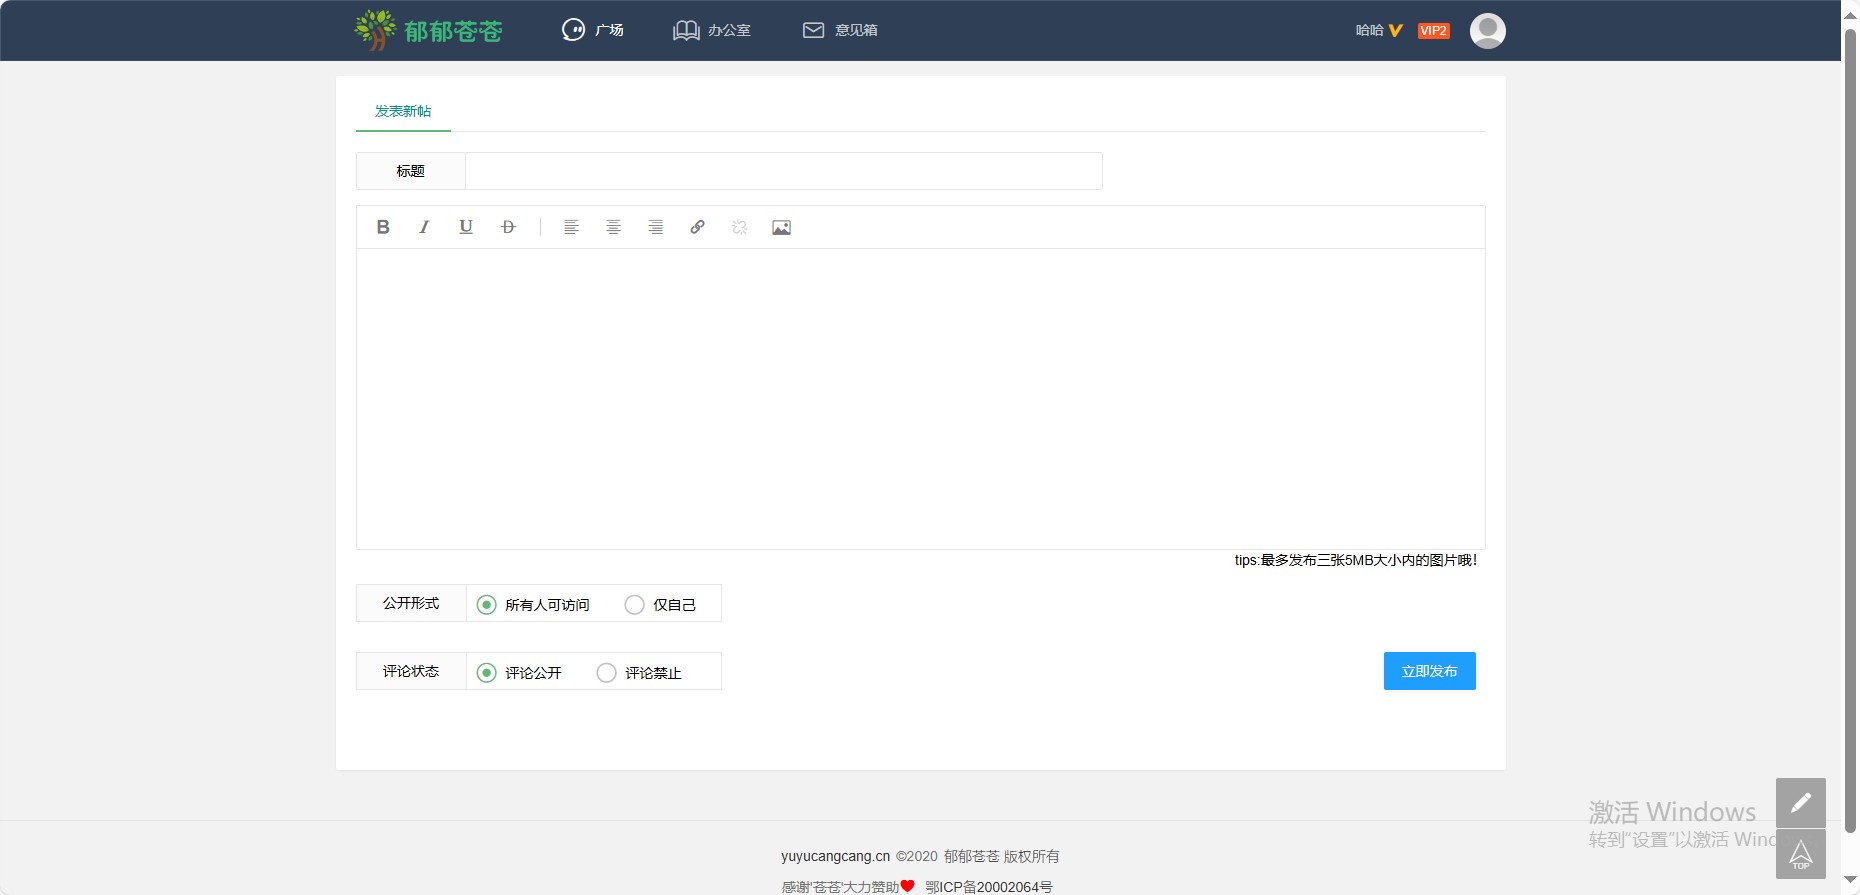Open the 鄂ICP备20002064号 footer link
This screenshot has height=895, width=1860.
pyautogui.click(x=988, y=887)
